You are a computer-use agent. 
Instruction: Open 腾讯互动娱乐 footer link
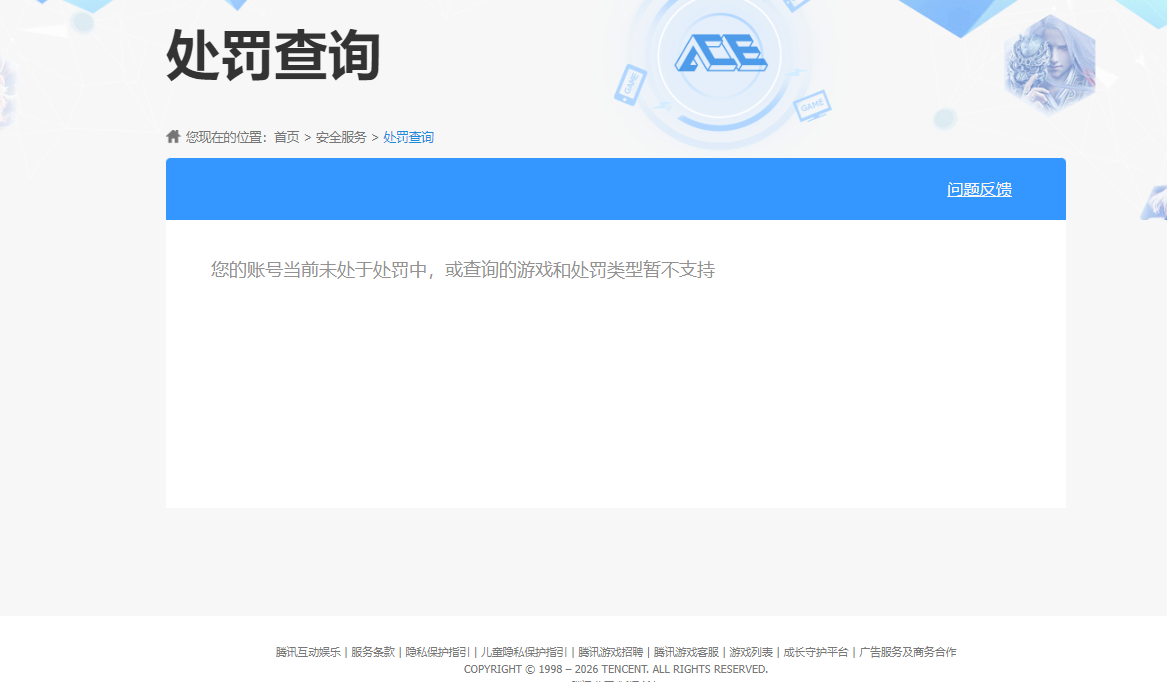[x=308, y=652]
